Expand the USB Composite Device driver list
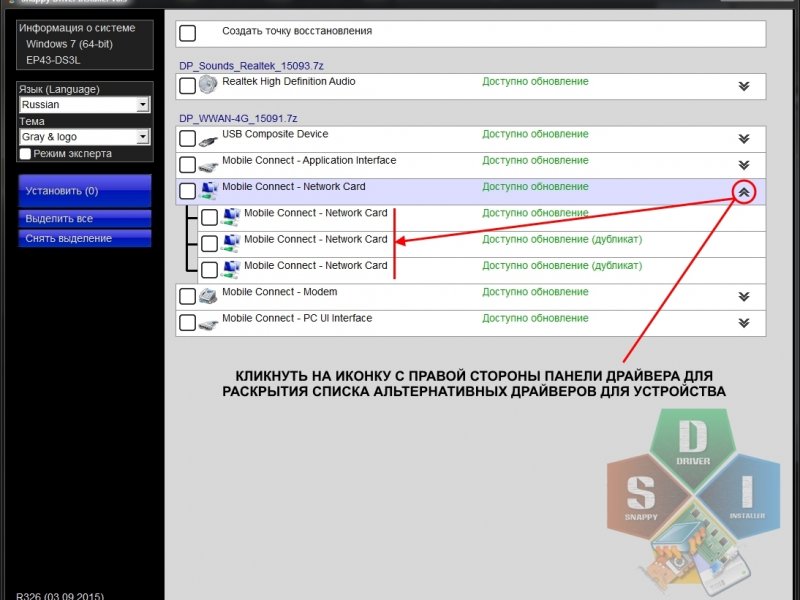This screenshot has height=600, width=800. point(744,139)
